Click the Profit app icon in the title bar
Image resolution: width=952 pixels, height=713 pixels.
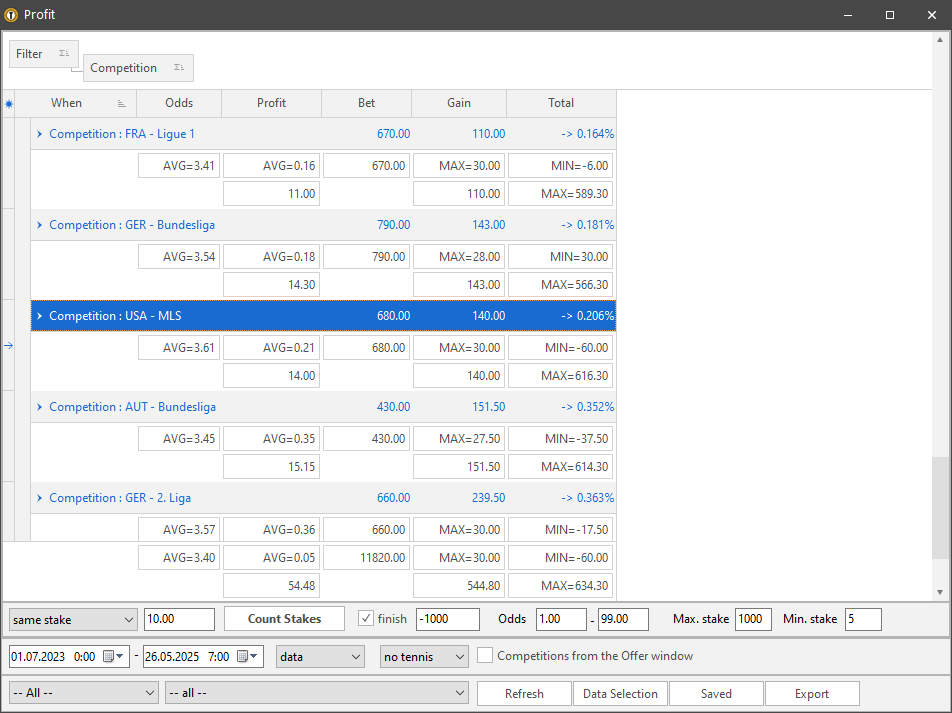click(11, 15)
